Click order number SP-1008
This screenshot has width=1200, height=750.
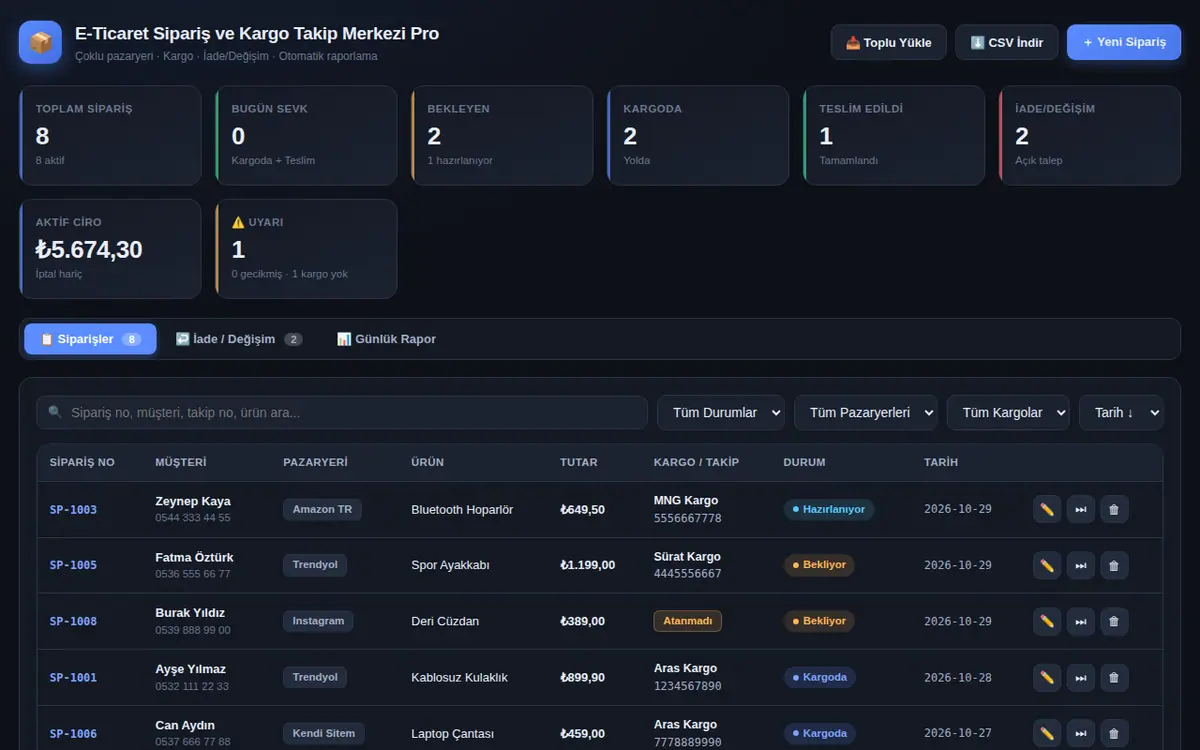tap(73, 621)
